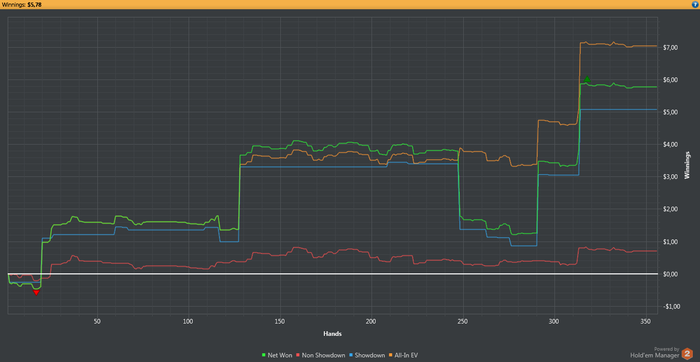Click the 300 hands axis label
700x362 pixels.
pyautogui.click(x=554, y=321)
